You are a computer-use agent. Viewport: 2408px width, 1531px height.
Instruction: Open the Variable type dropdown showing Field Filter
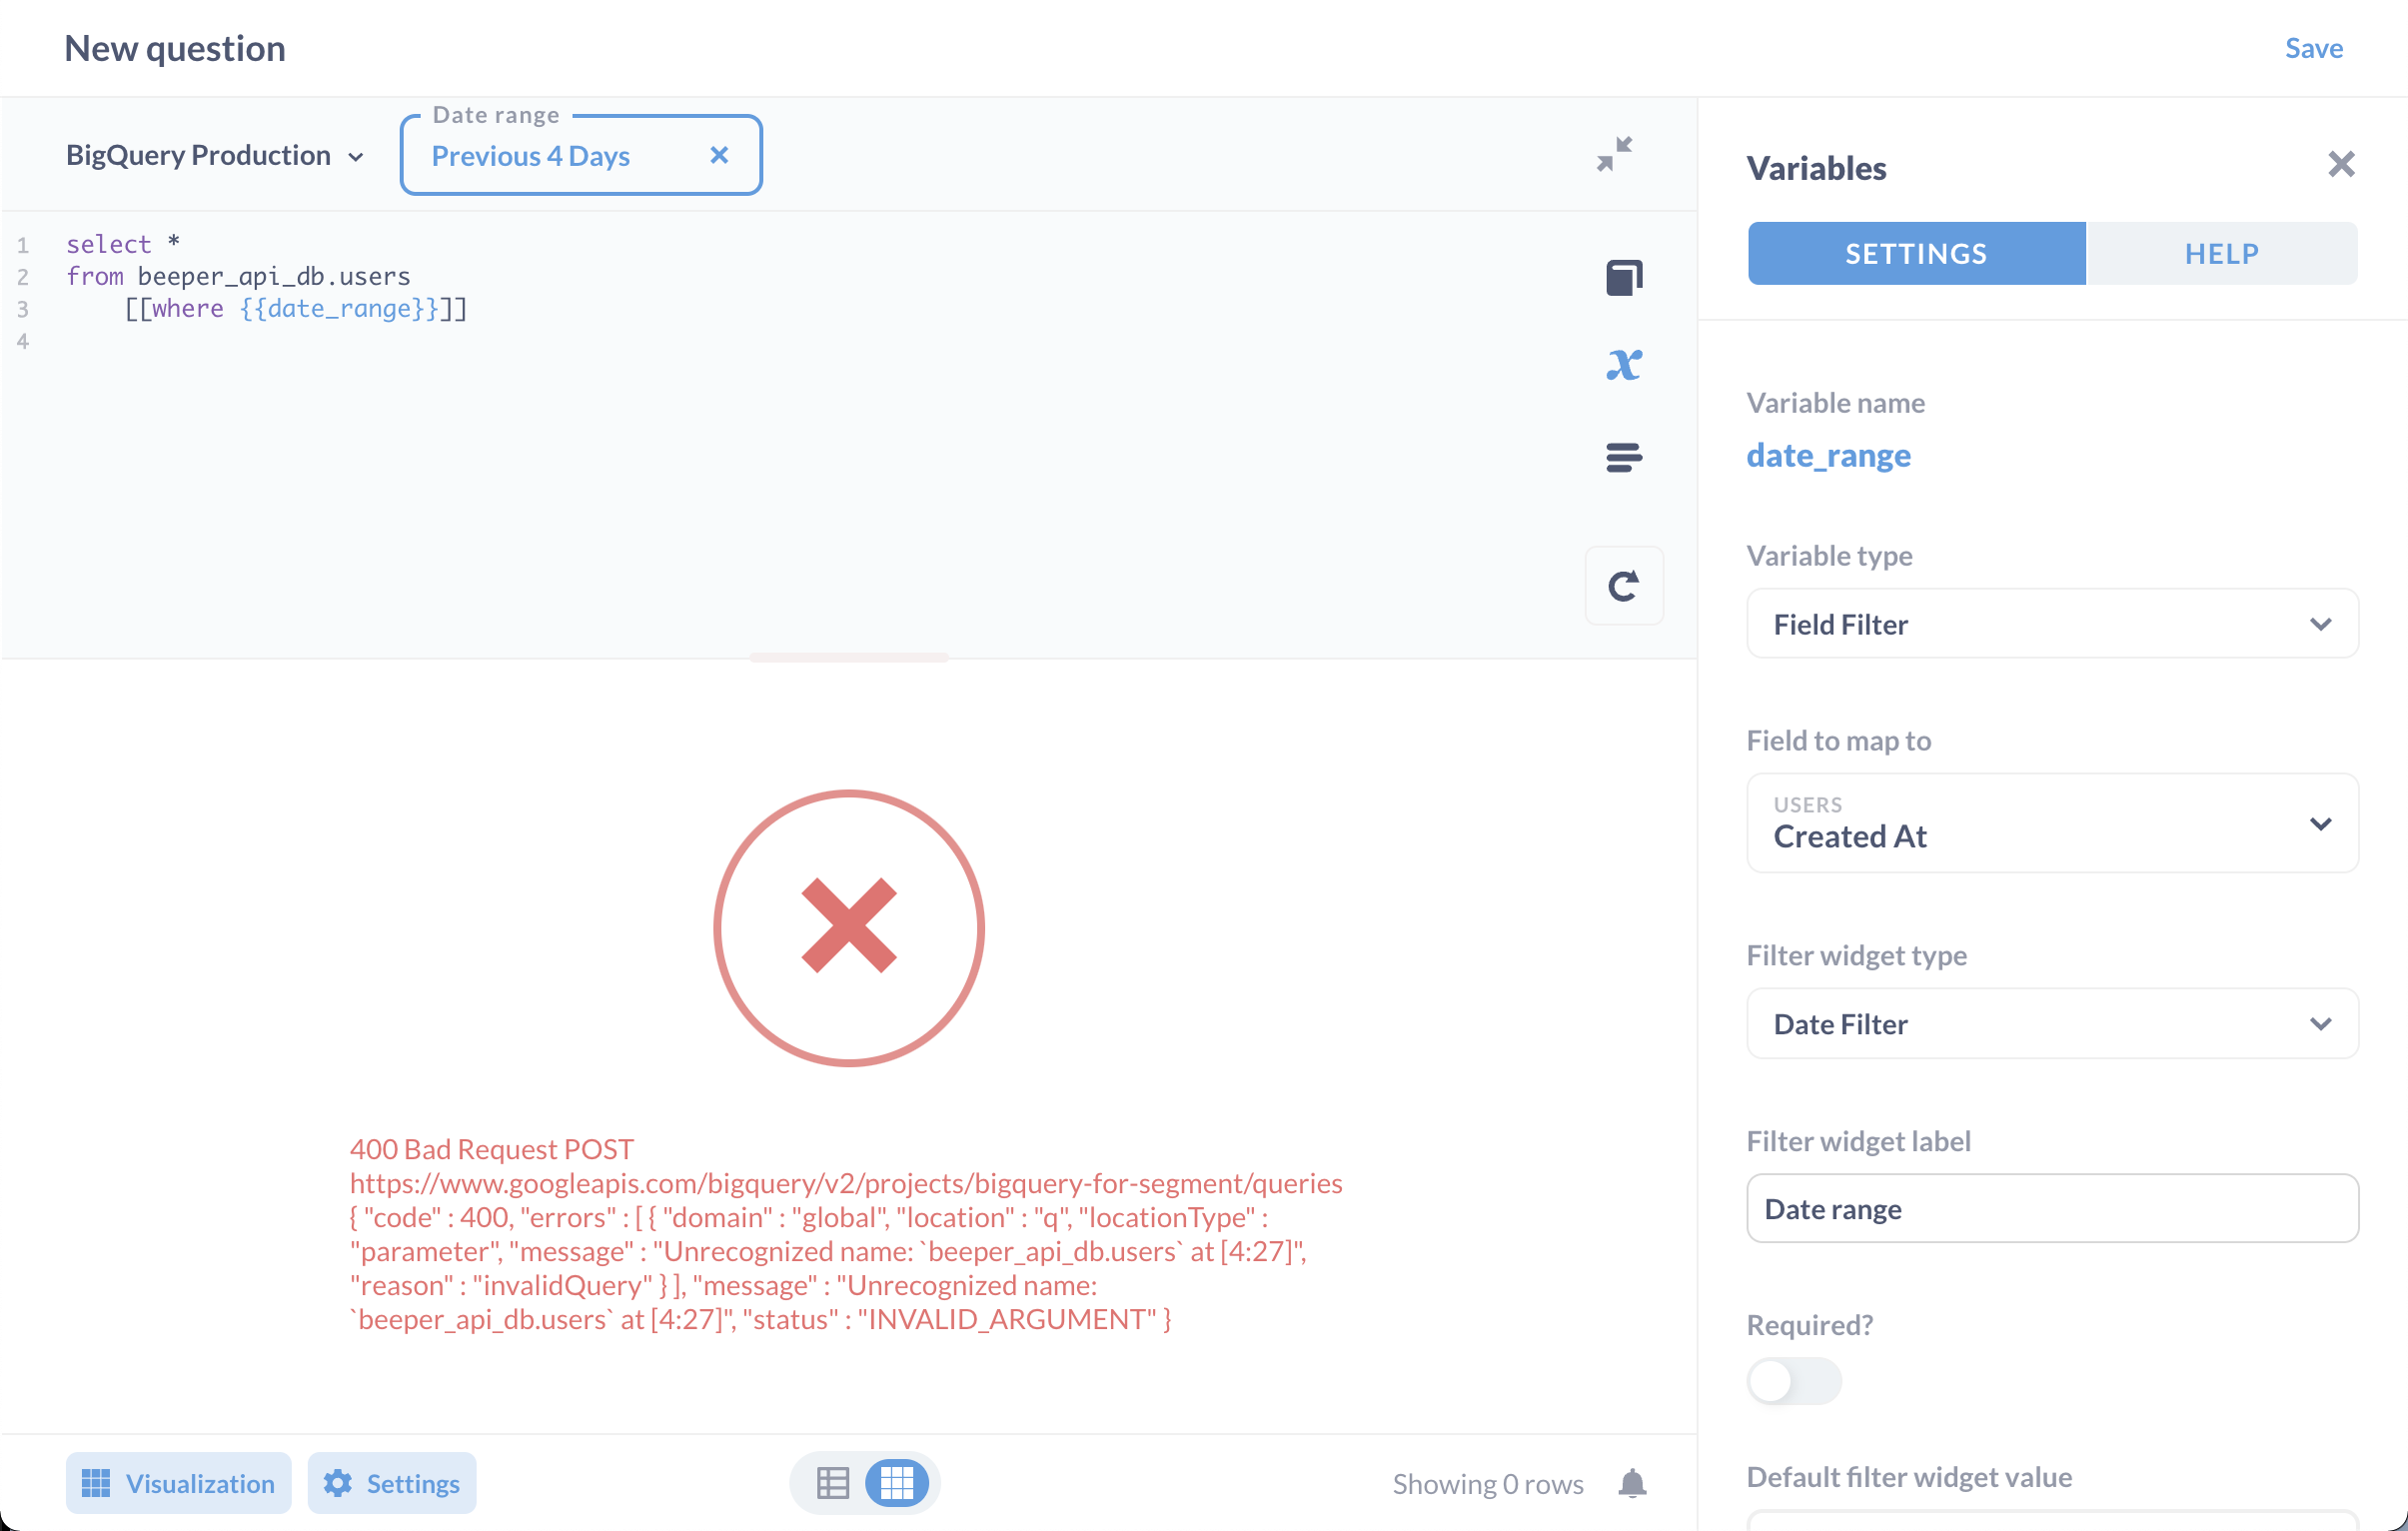[x=2051, y=623]
